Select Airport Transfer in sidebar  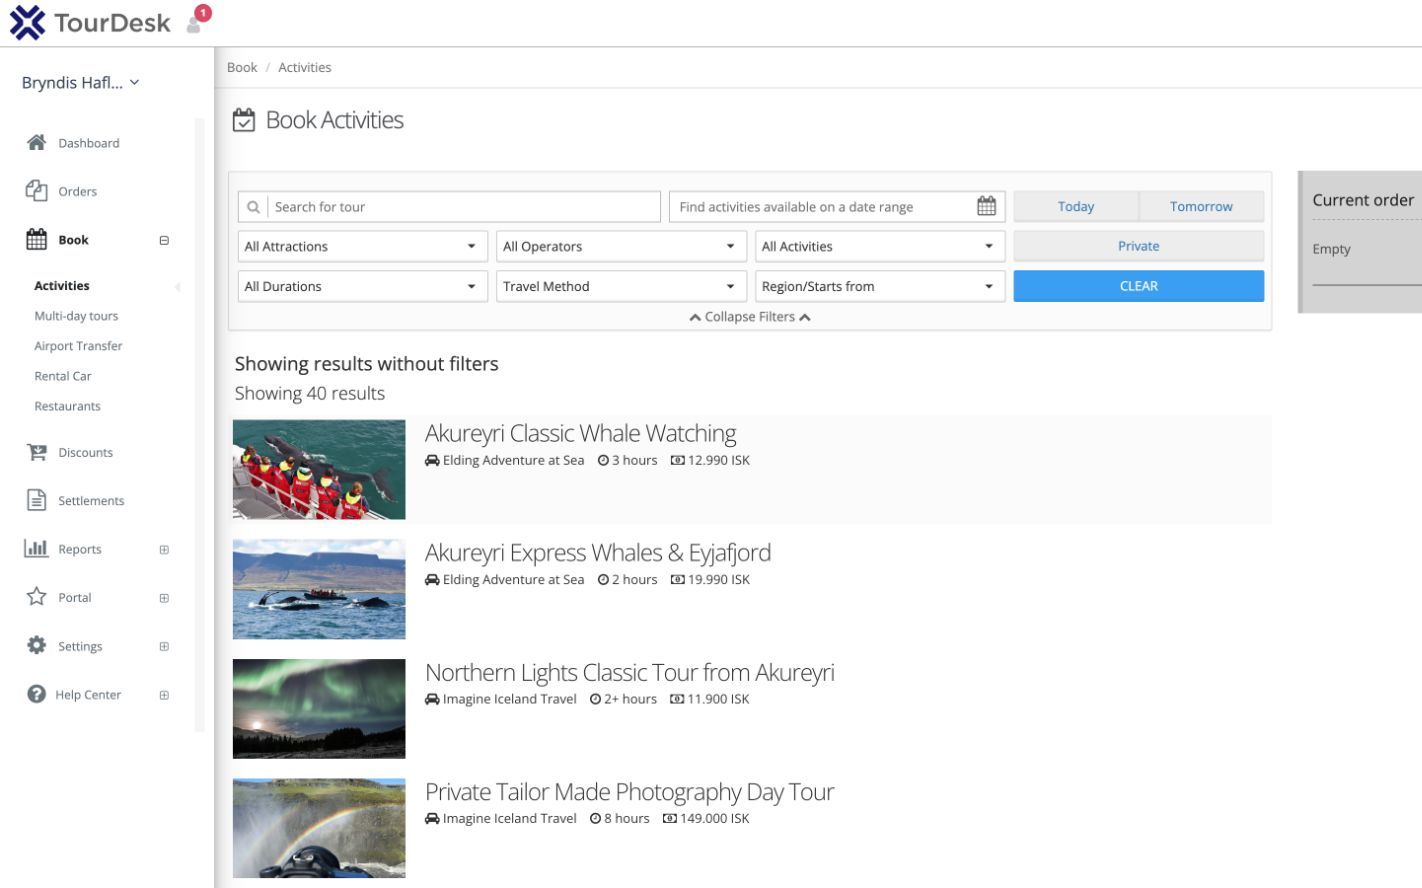[x=78, y=346]
